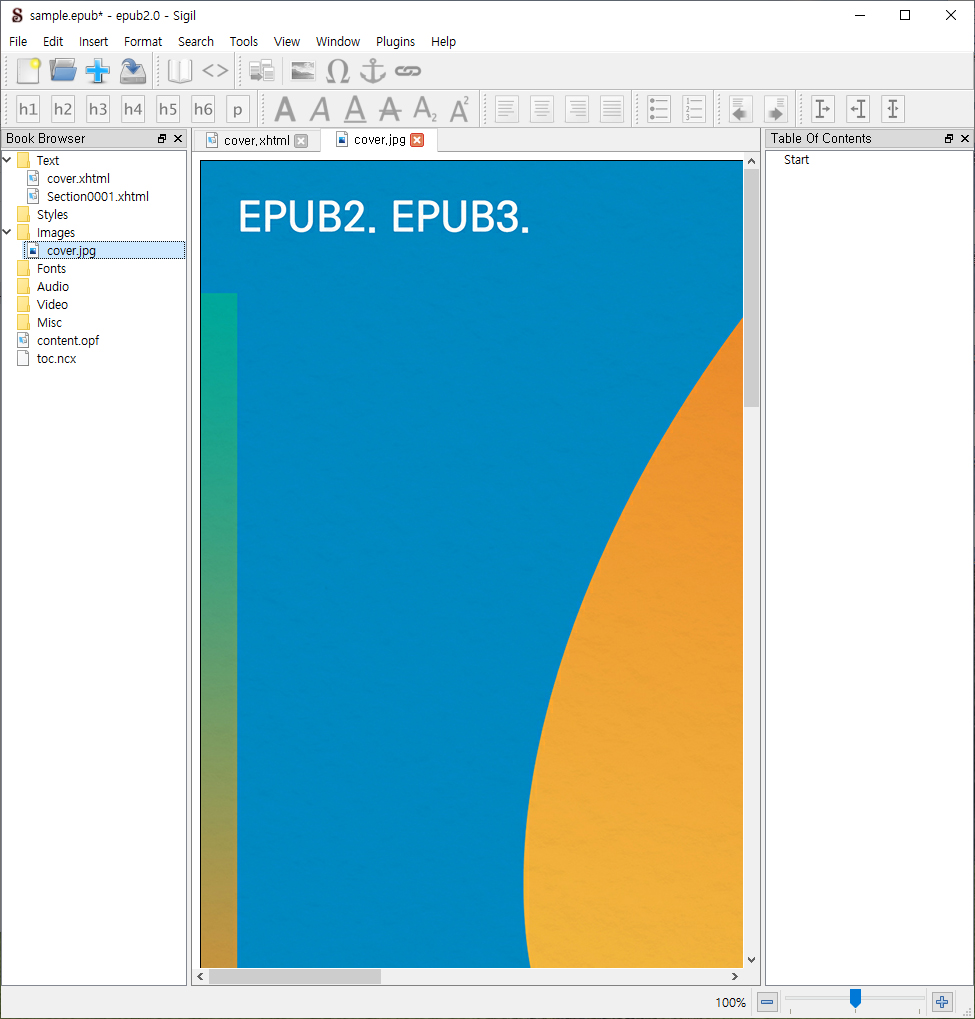Screen dimensions: 975x1019
Task: Apply paragraph p style
Action: pyautogui.click(x=238, y=109)
